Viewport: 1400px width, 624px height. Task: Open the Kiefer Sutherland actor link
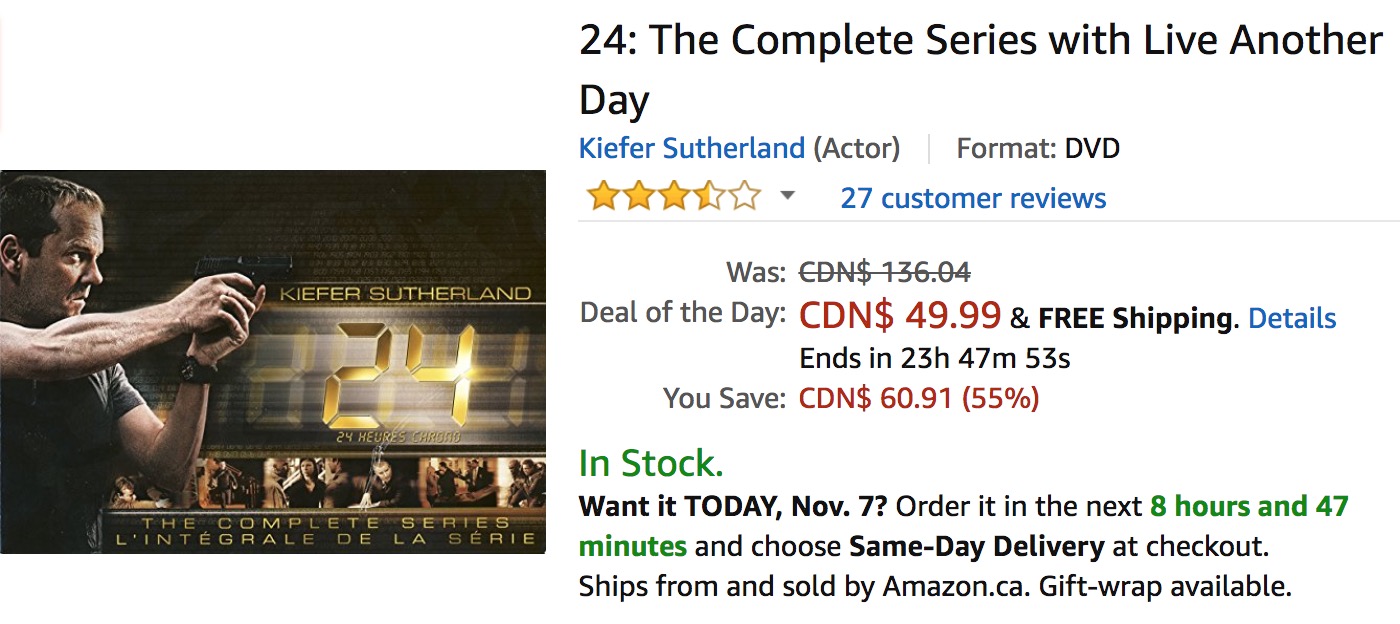(691, 149)
